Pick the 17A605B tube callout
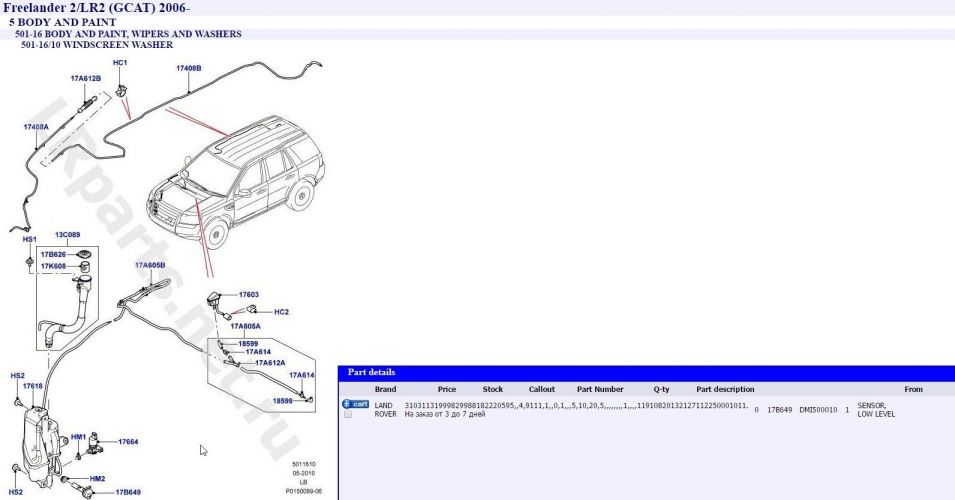This screenshot has height=500, width=955. pos(150,266)
